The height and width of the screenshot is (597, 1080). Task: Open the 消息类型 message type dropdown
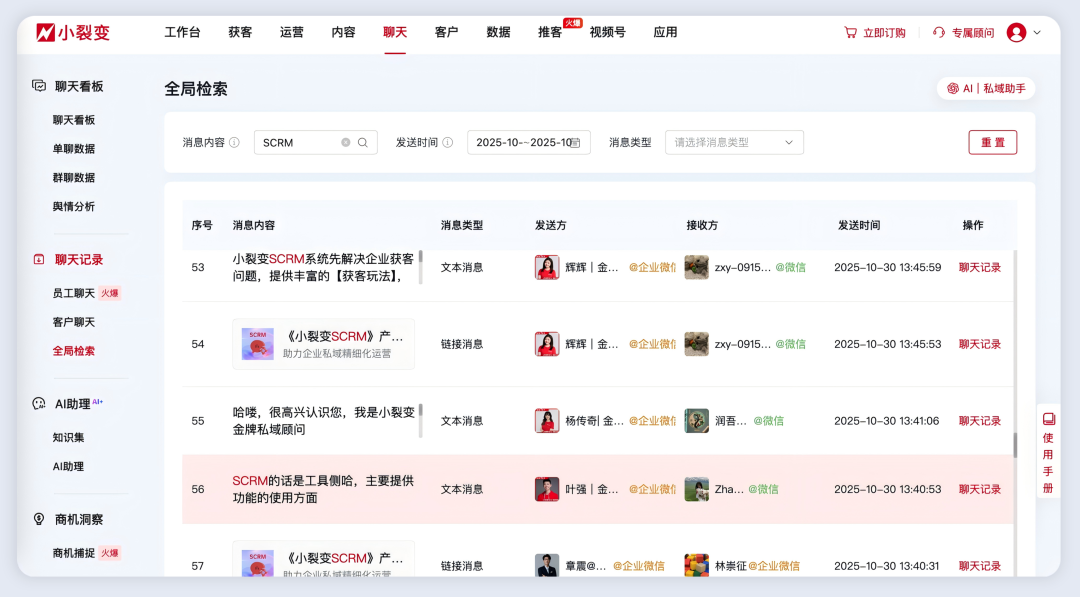tap(734, 142)
